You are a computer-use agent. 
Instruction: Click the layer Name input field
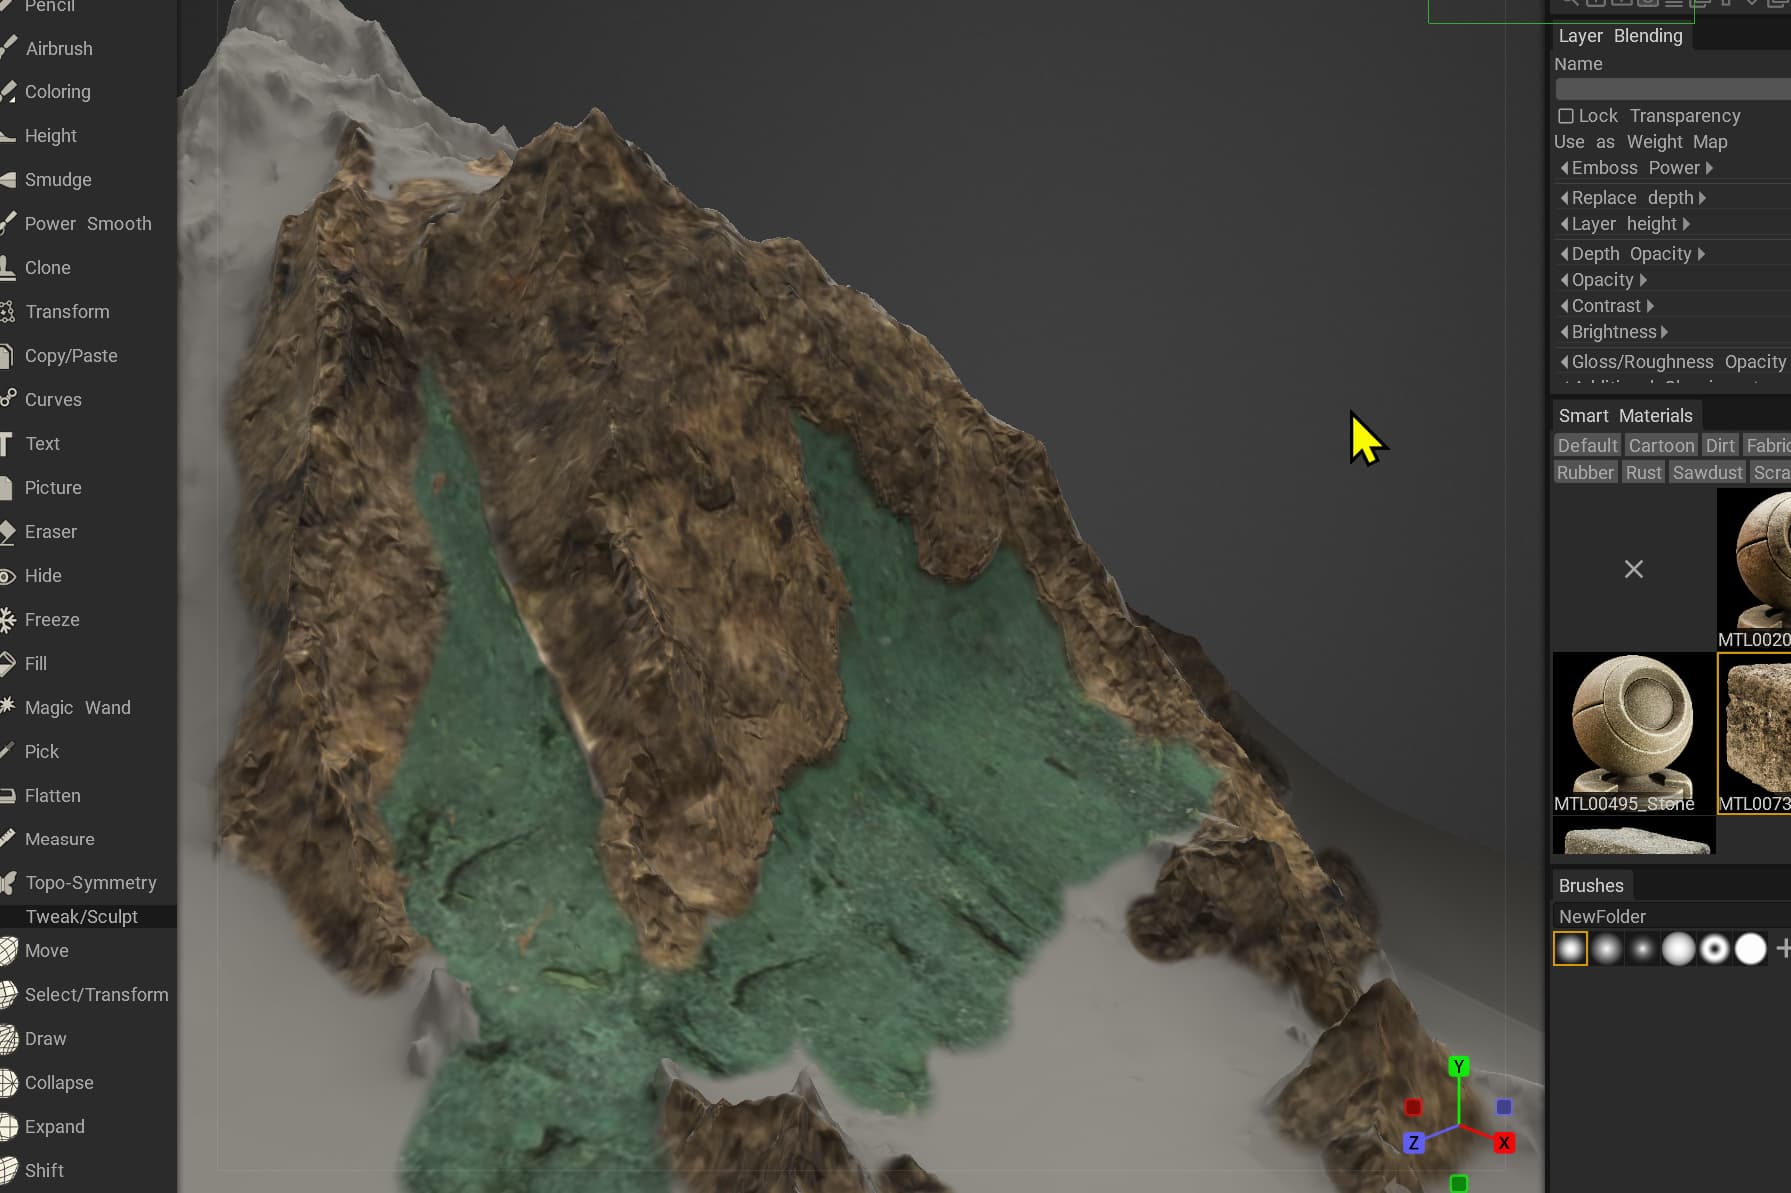[x=1672, y=89]
